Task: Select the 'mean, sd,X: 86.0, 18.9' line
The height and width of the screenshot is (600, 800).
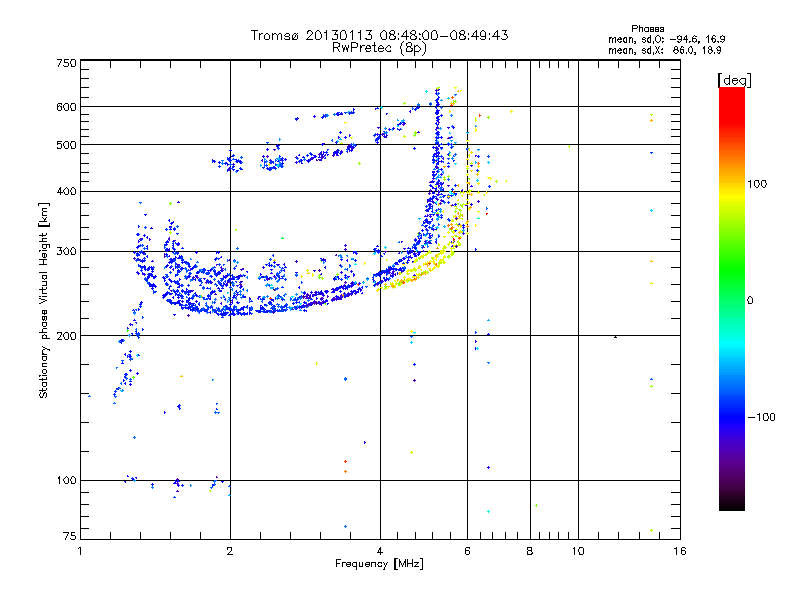Action: (x=664, y=50)
